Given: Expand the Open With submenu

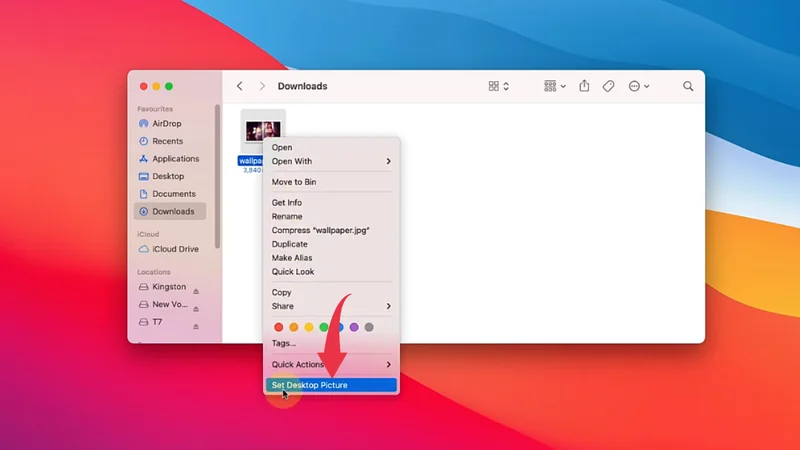Looking at the screenshot, I should 330,161.
